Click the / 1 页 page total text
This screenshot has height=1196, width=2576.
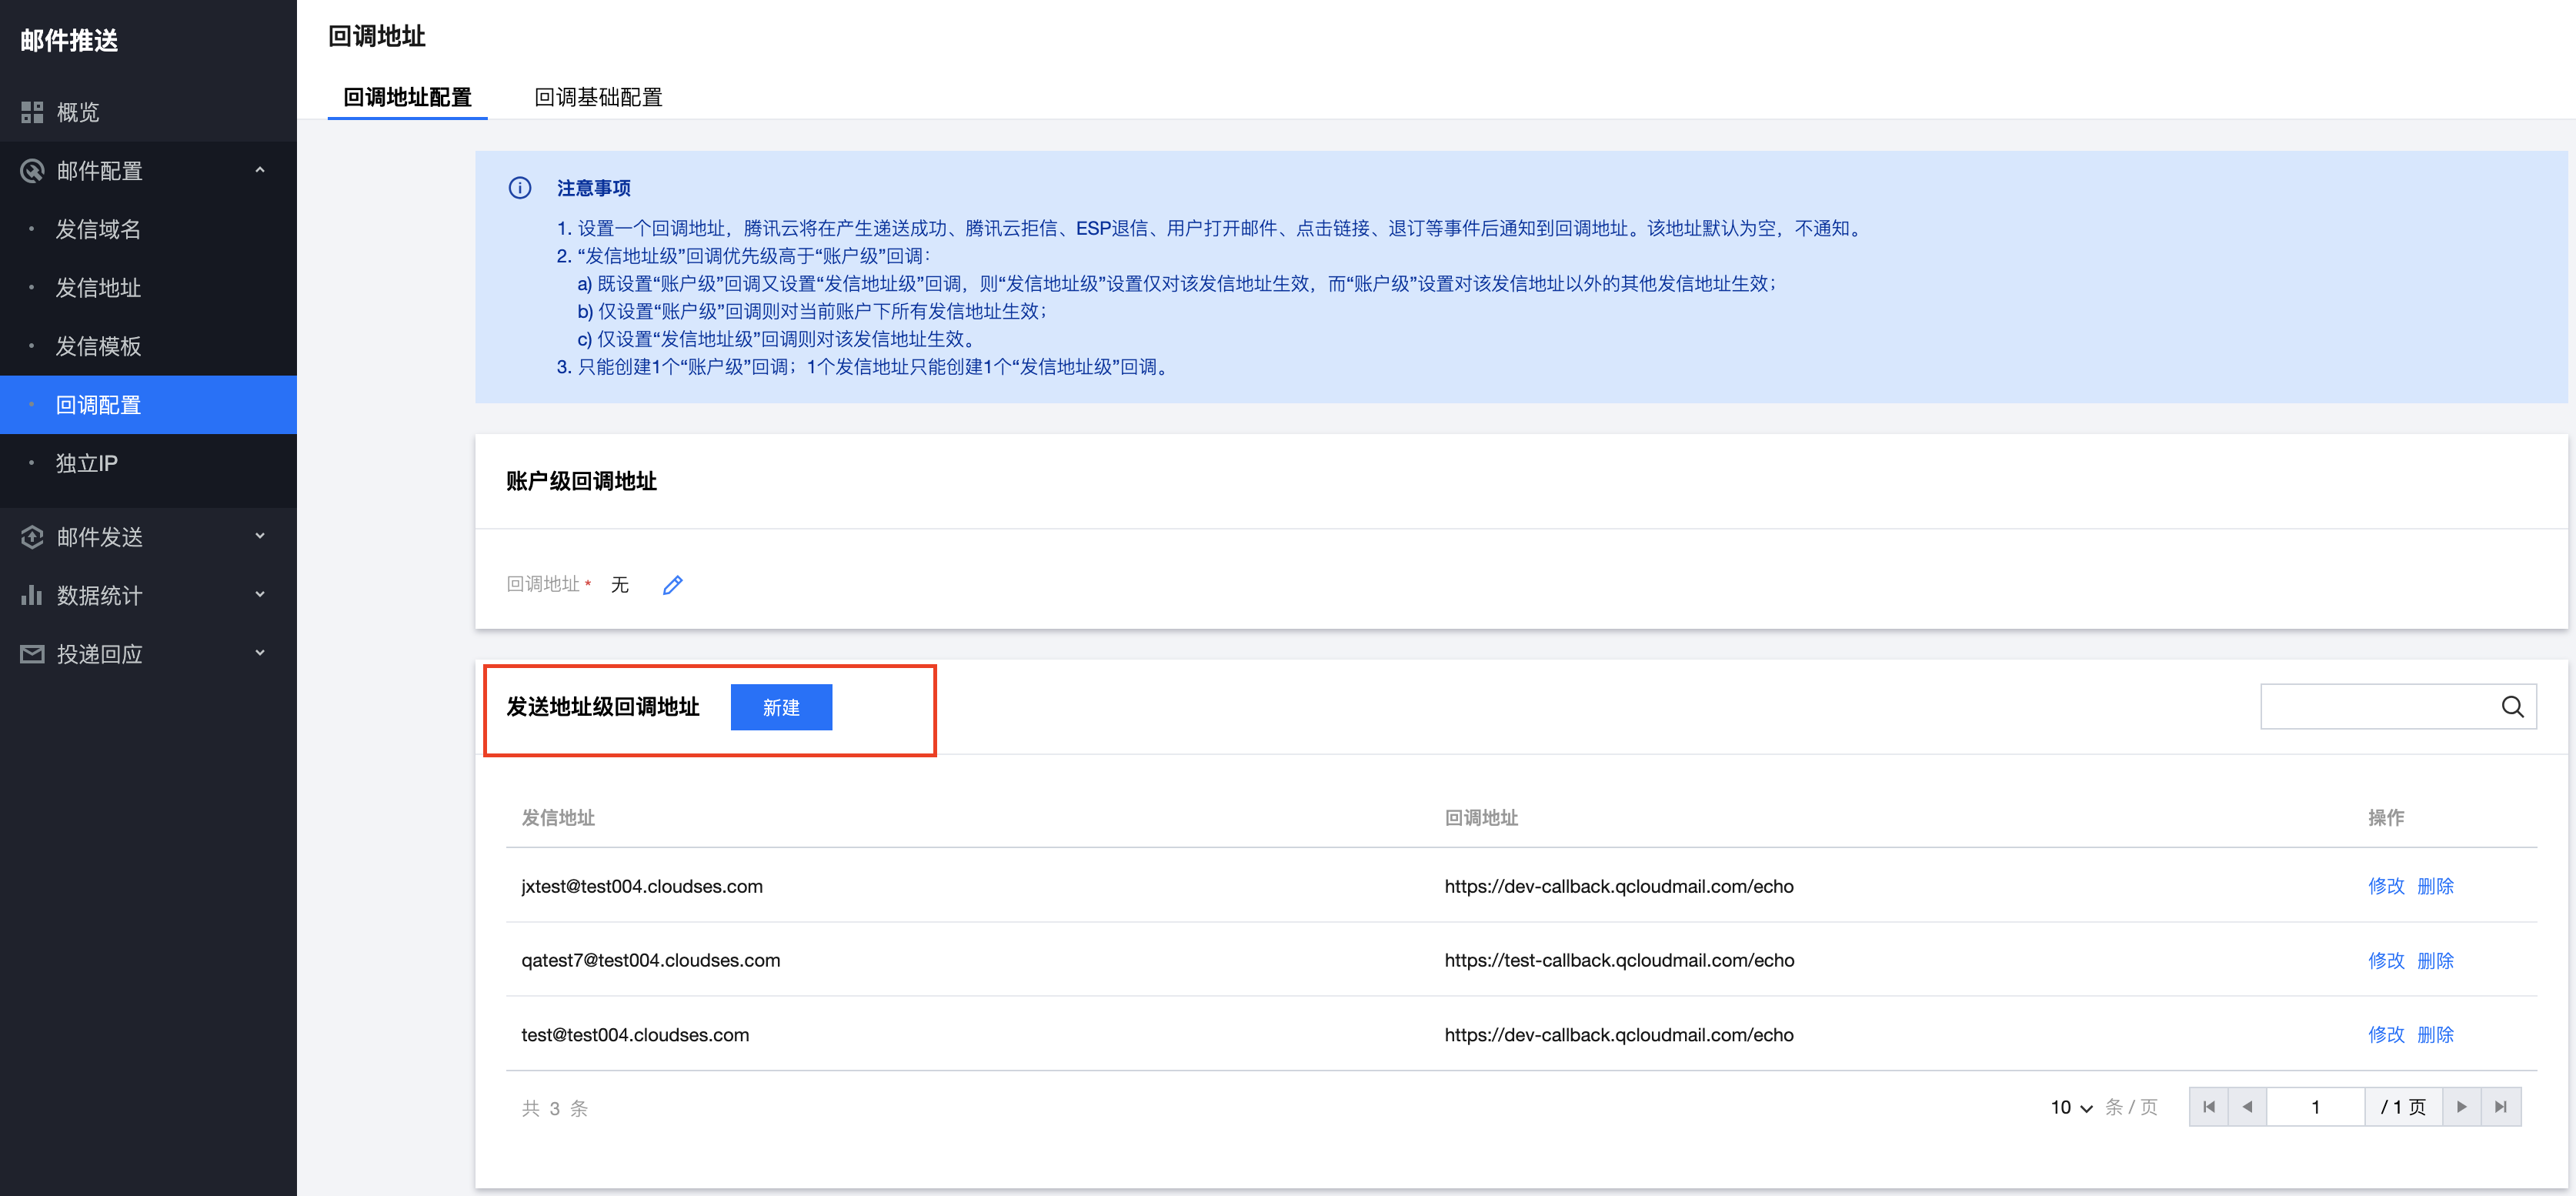tap(2403, 1107)
